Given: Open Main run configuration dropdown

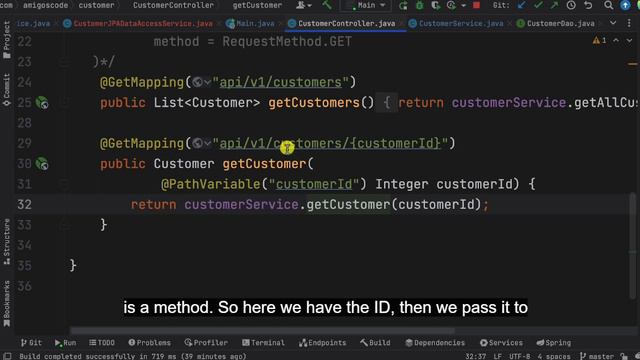Looking at the screenshot, I should (367, 5).
